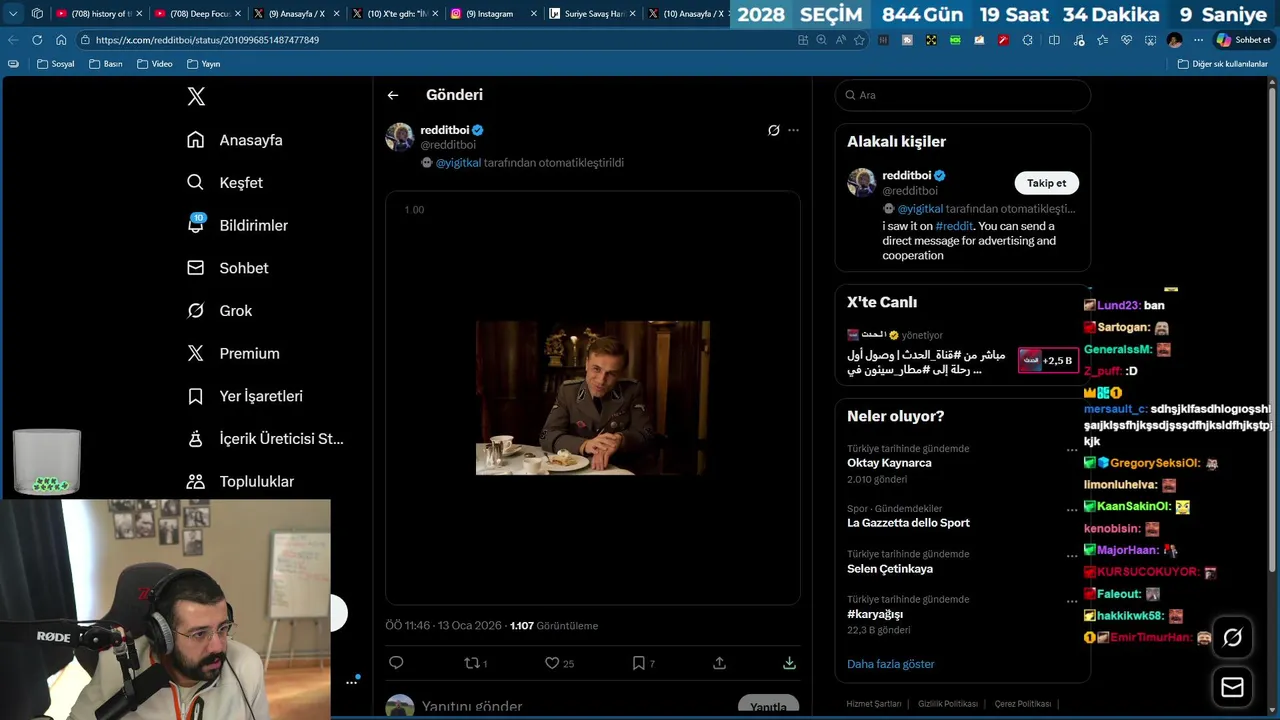The image size is (1280, 720).
Task: Switch to the Suriye Savaş Haritası tab
Action: [590, 14]
